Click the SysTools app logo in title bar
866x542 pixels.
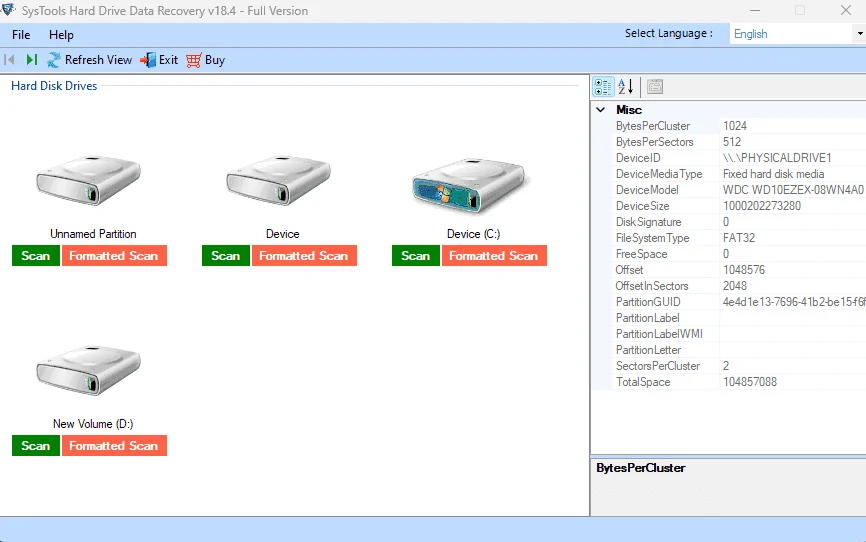(8, 10)
